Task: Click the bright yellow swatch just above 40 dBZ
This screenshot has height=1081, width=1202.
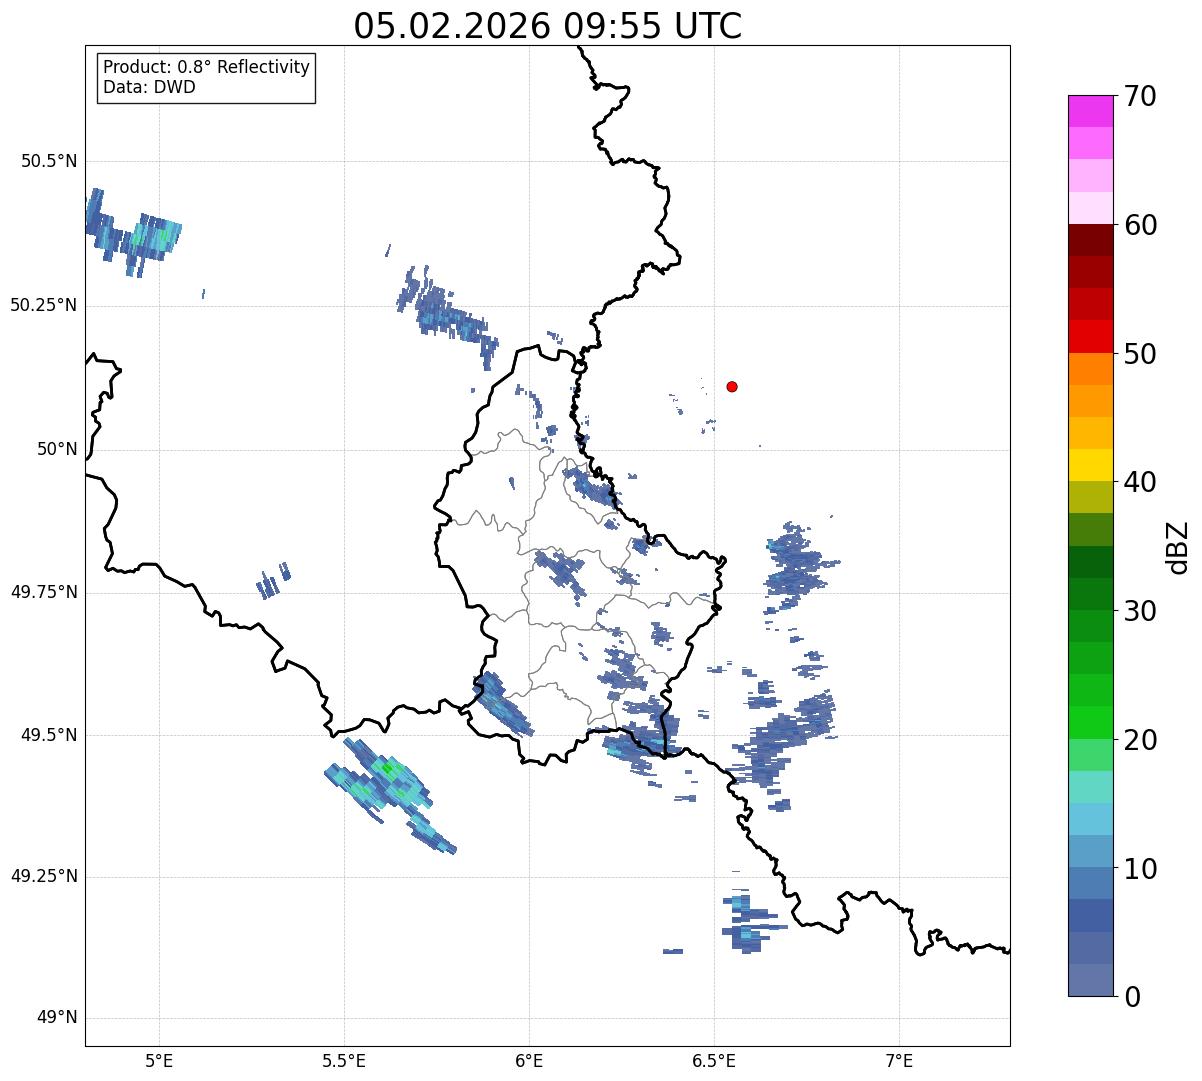Action: 1090,465
